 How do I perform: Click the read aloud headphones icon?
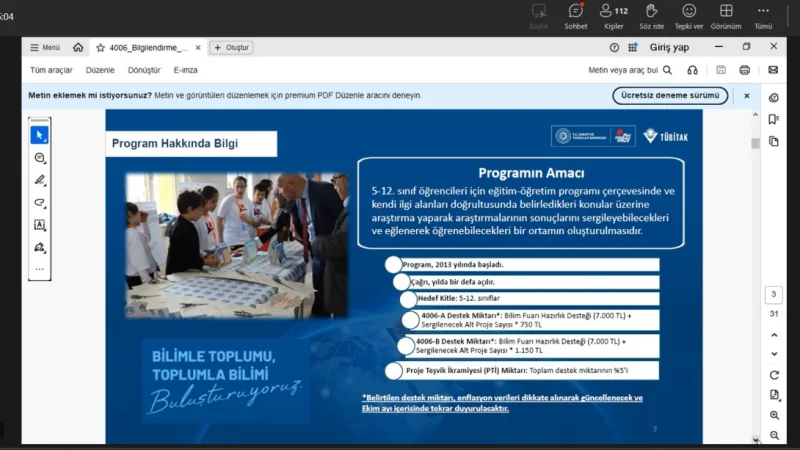coord(692,70)
